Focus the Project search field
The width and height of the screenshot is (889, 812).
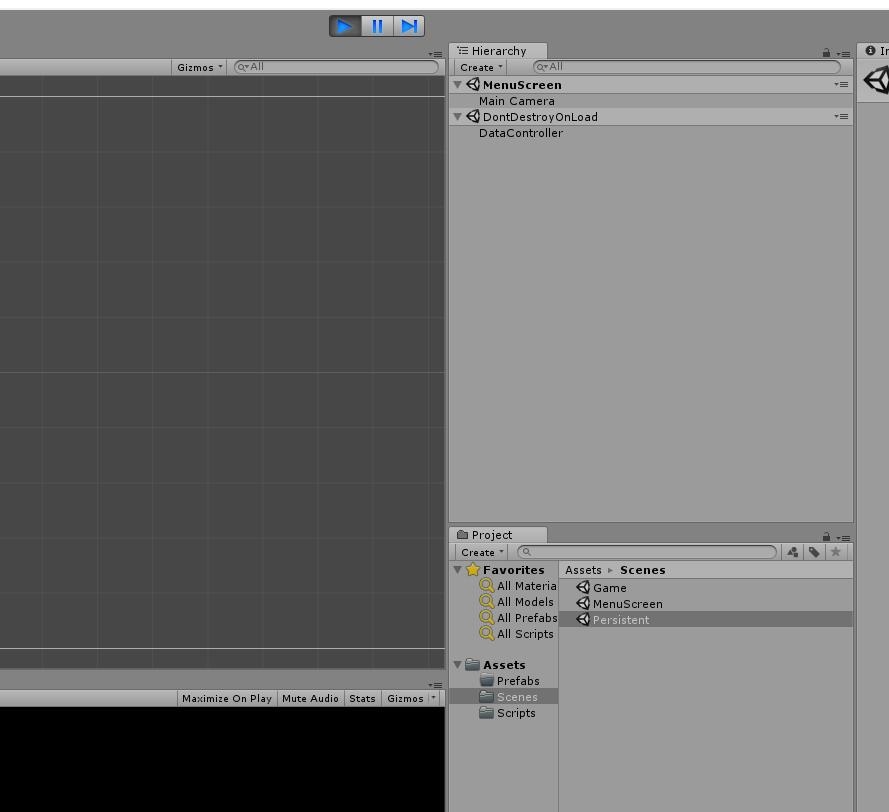pos(647,552)
